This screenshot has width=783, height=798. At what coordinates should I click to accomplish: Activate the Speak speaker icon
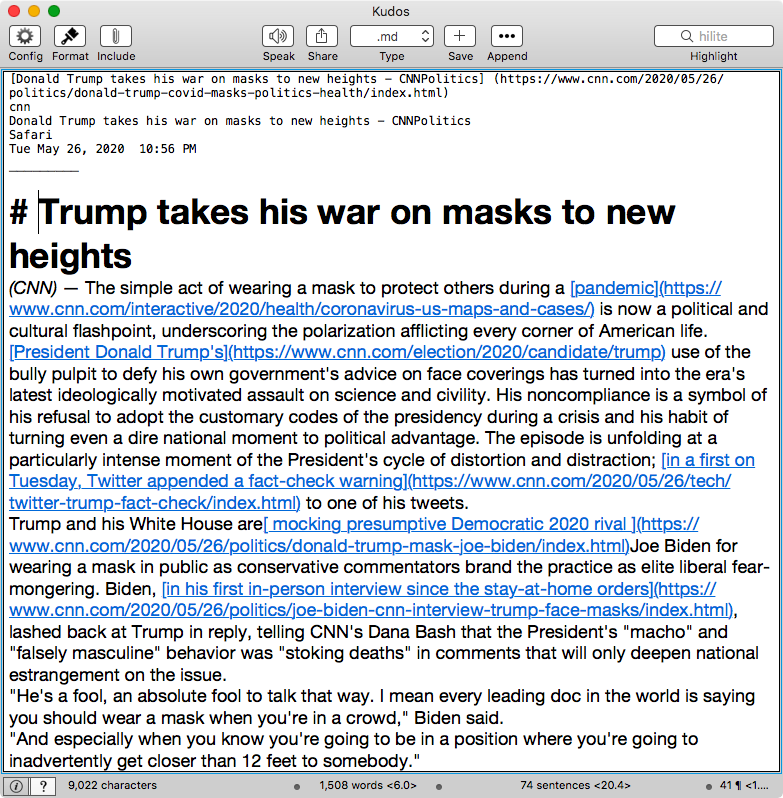(x=278, y=36)
